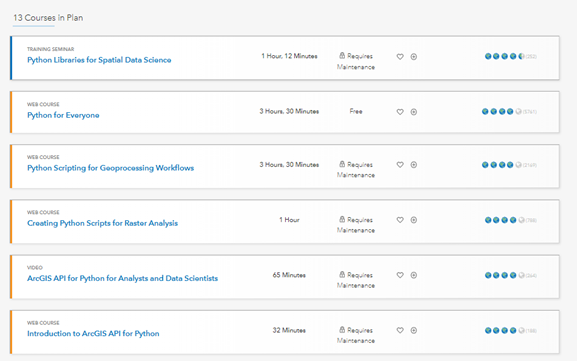577x361 pixels.
Task: Click globe rating for Raster Analysis course
Action: click(x=505, y=220)
